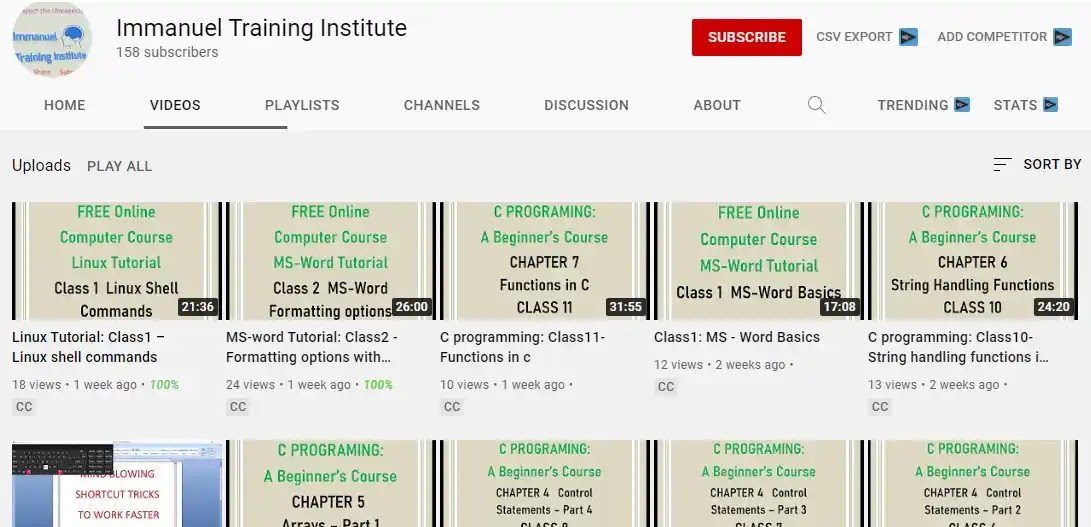This screenshot has width=1091, height=527.
Task: Switch to the HOME tab
Action: 65,105
